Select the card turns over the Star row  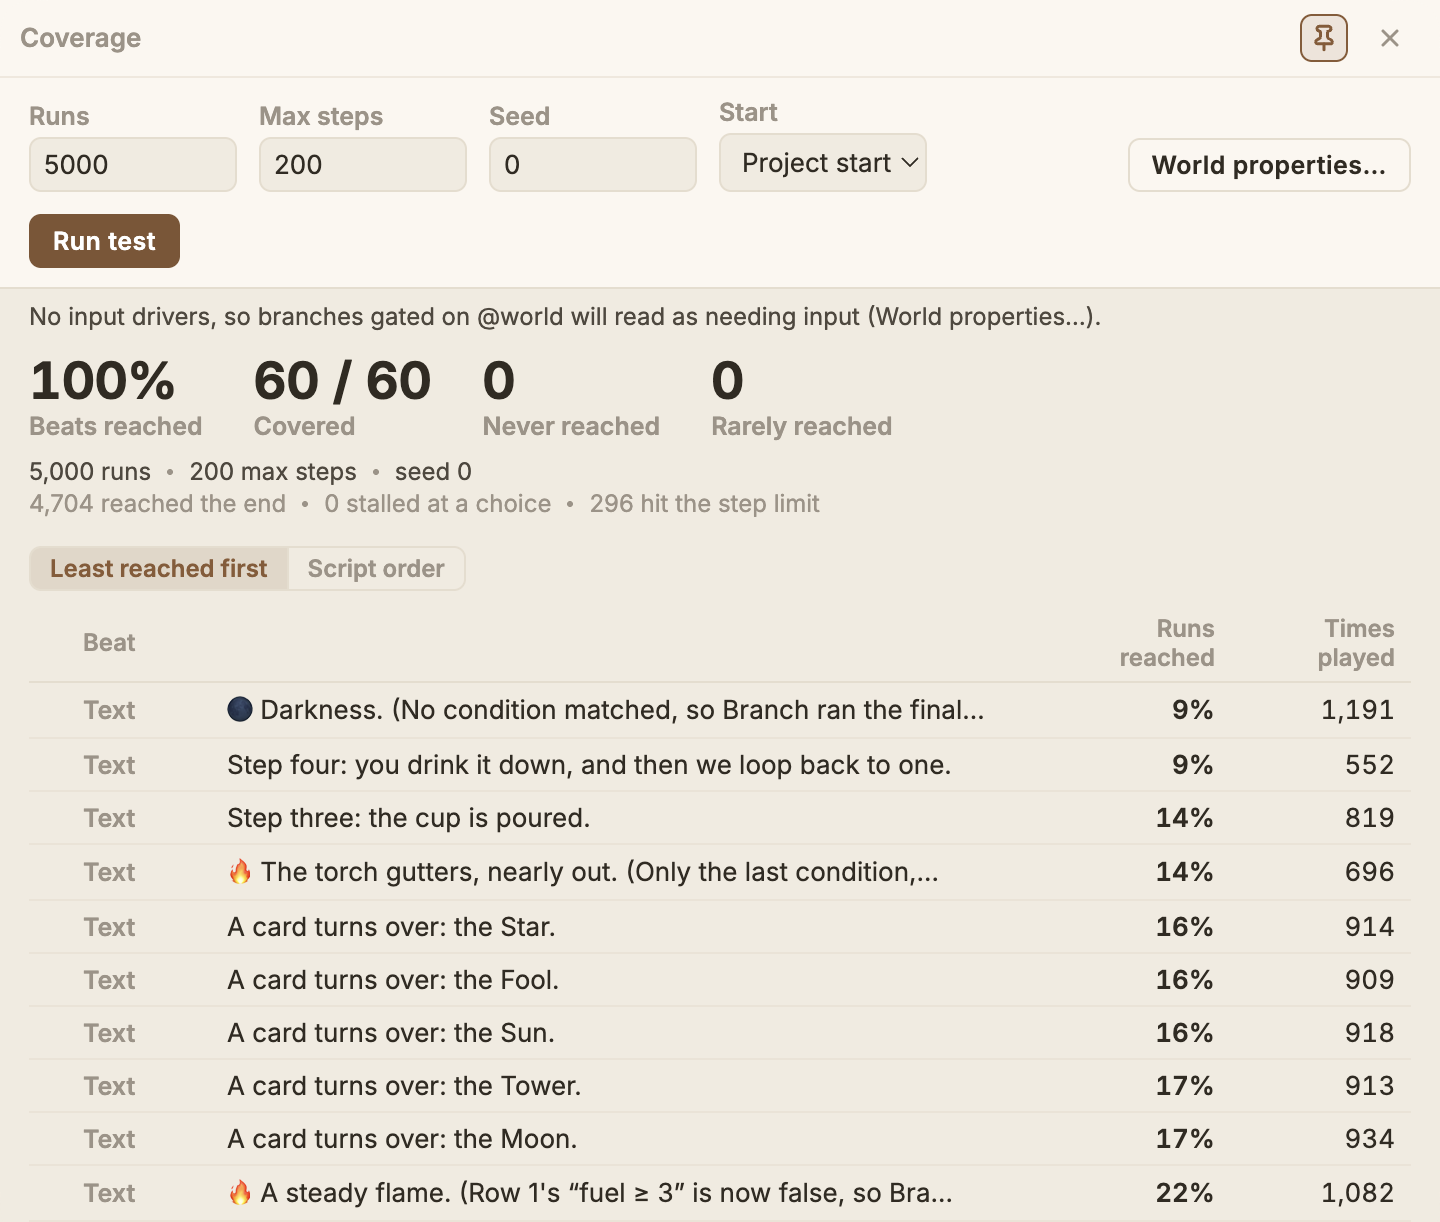point(720,927)
